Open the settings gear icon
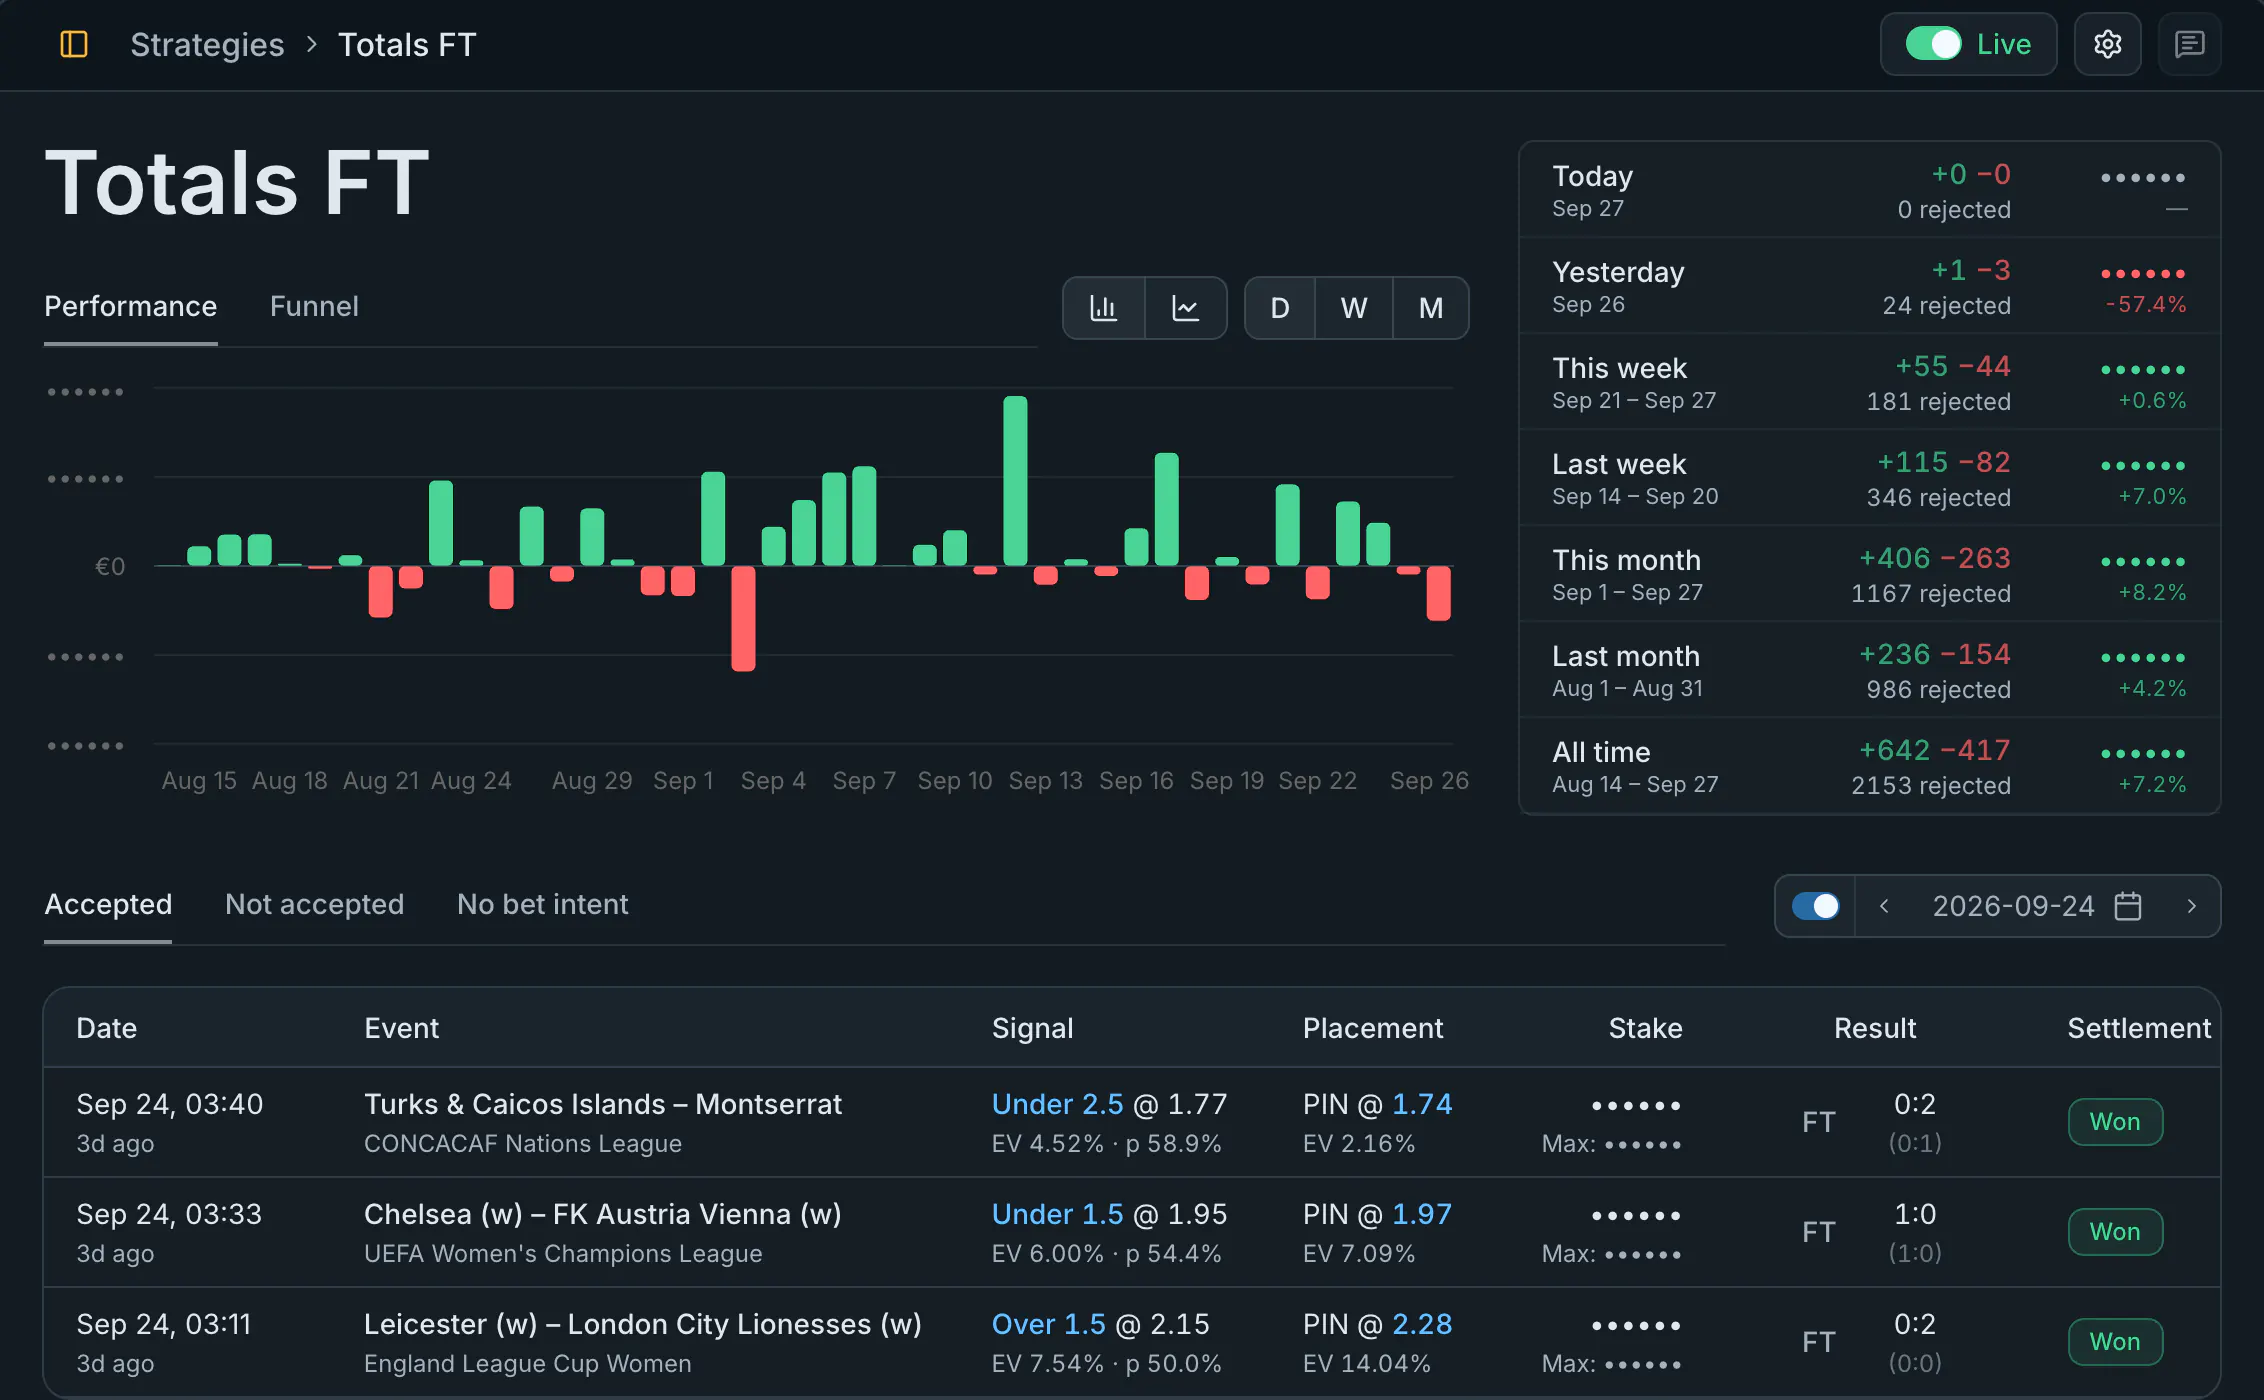Viewport: 2264px width, 1400px height. [x=2107, y=44]
